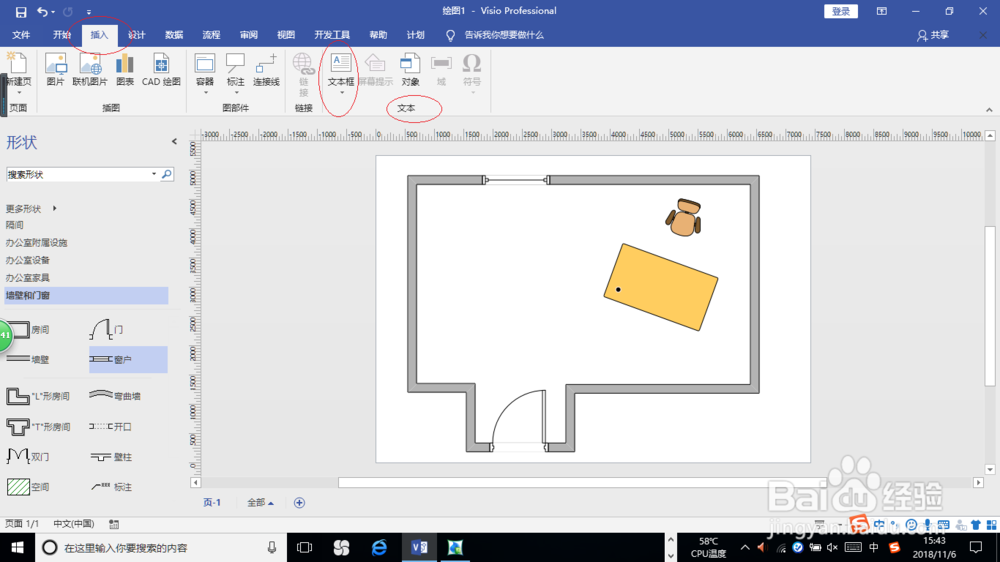1000x562 pixels.
Task: Collapse the ribbon with the caret
Action: pos(989,110)
